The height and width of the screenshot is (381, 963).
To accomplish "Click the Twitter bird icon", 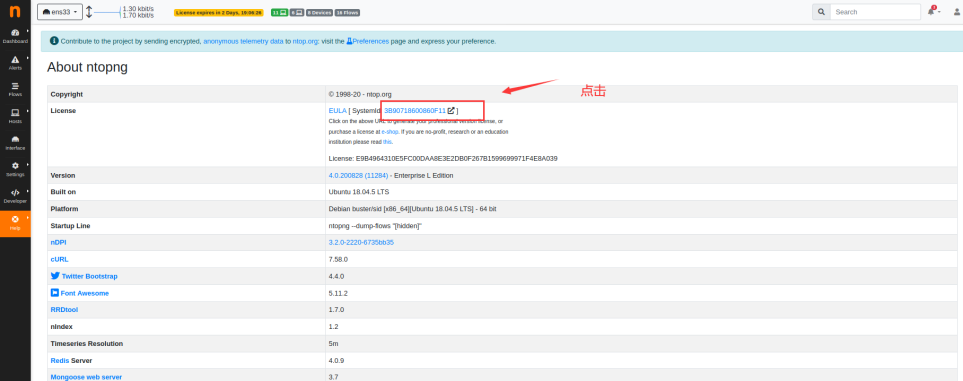I will 55,276.
